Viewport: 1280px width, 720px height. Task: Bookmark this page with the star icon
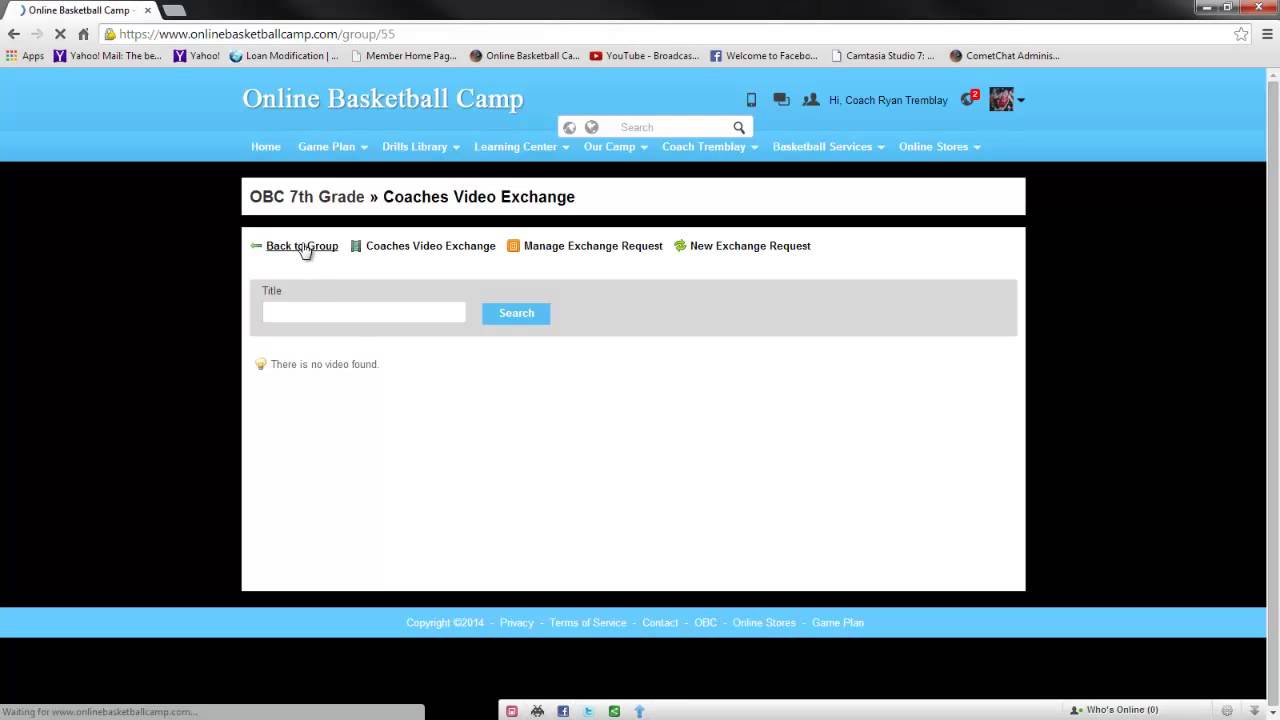click(x=1241, y=34)
